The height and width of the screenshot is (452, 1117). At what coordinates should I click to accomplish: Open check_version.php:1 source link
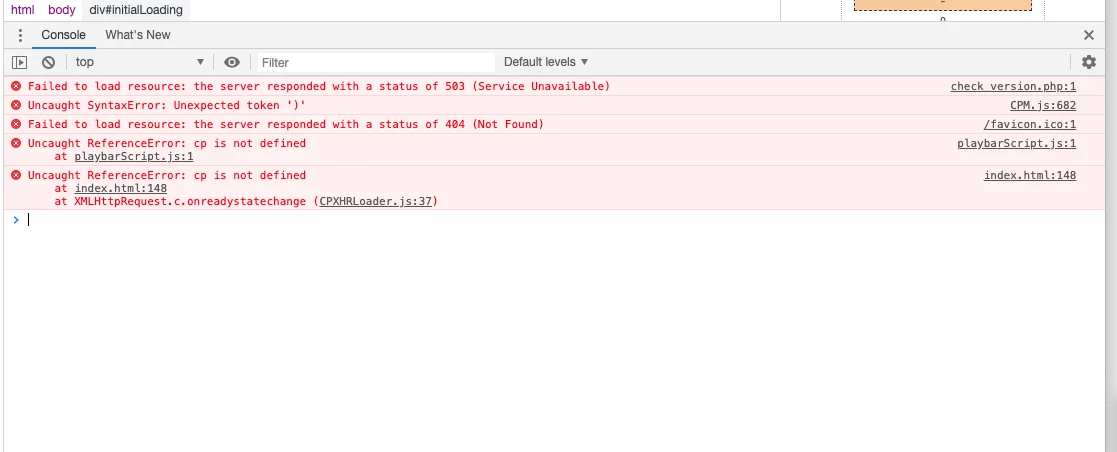1013,86
